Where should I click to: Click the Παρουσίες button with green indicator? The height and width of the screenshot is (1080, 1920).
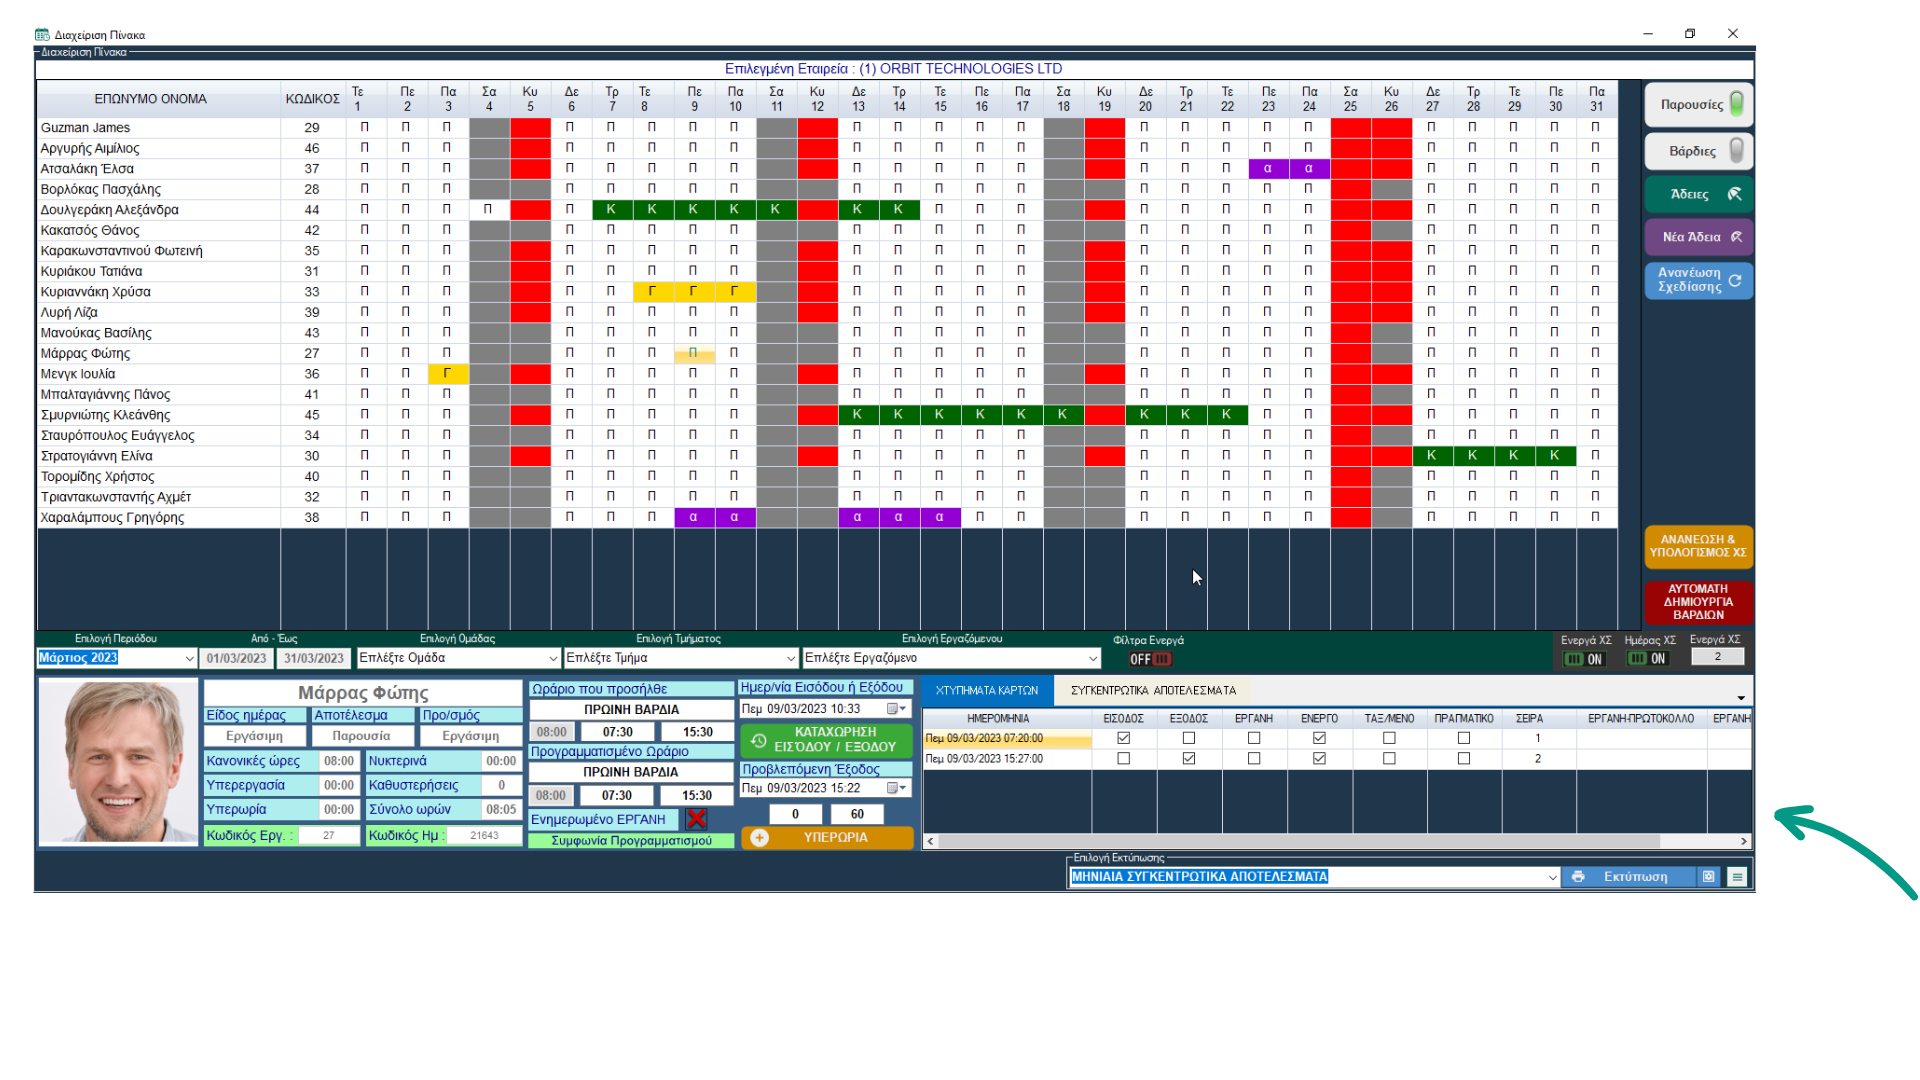[x=1698, y=104]
